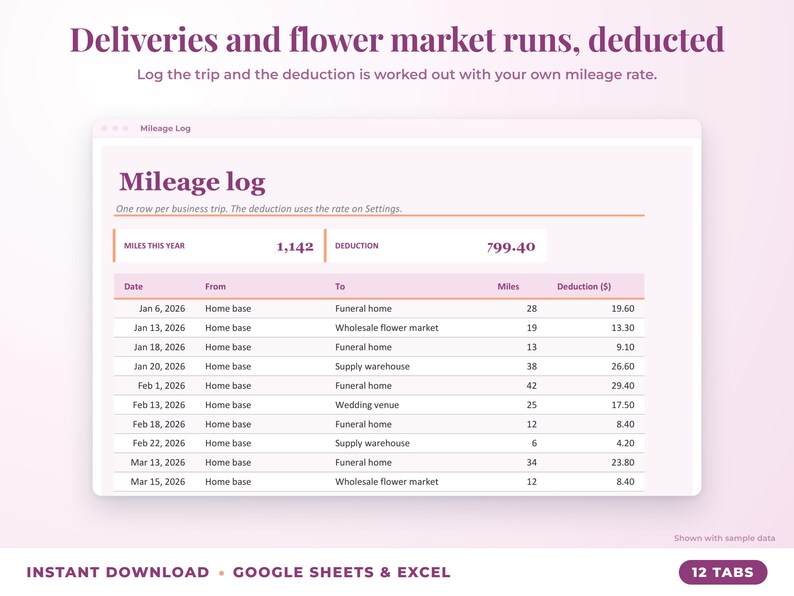This screenshot has height=596, width=794.
Task: Select the 4.20 deduction cell
Action: point(625,443)
